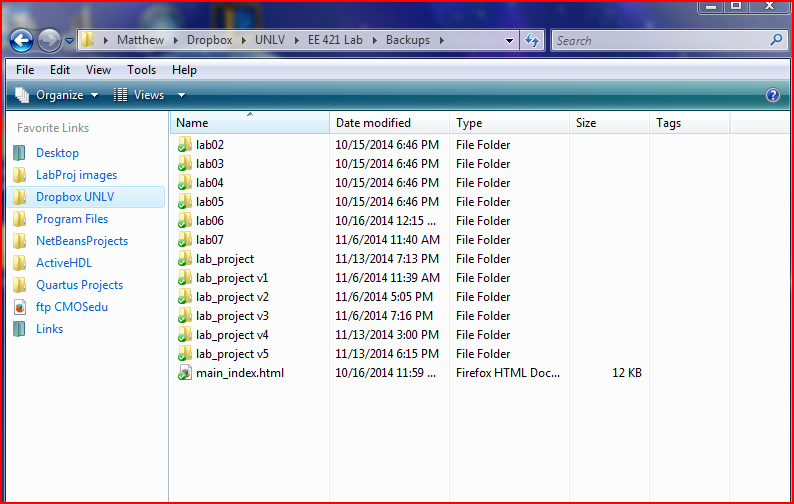The image size is (794, 504).
Task: Select the lab_project v1 folder icon
Action: (185, 278)
